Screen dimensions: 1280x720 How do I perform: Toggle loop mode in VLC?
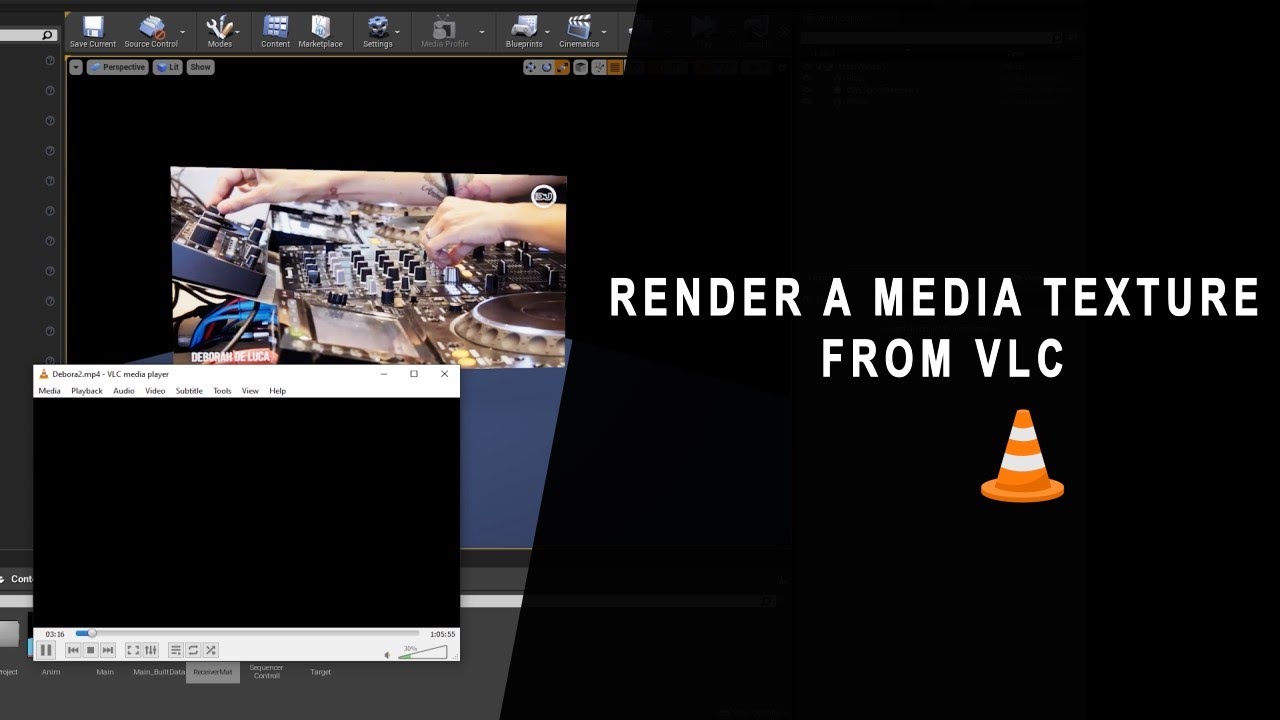tap(193, 650)
